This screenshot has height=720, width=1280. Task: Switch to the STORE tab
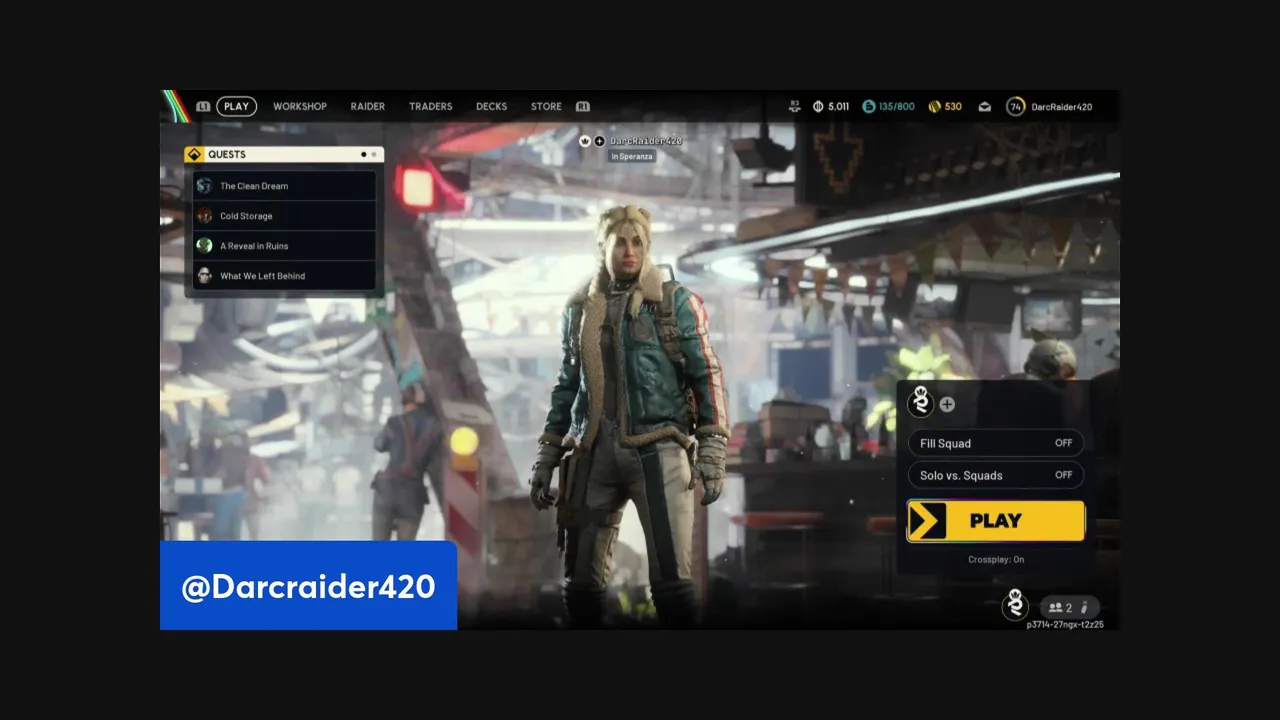(546, 106)
